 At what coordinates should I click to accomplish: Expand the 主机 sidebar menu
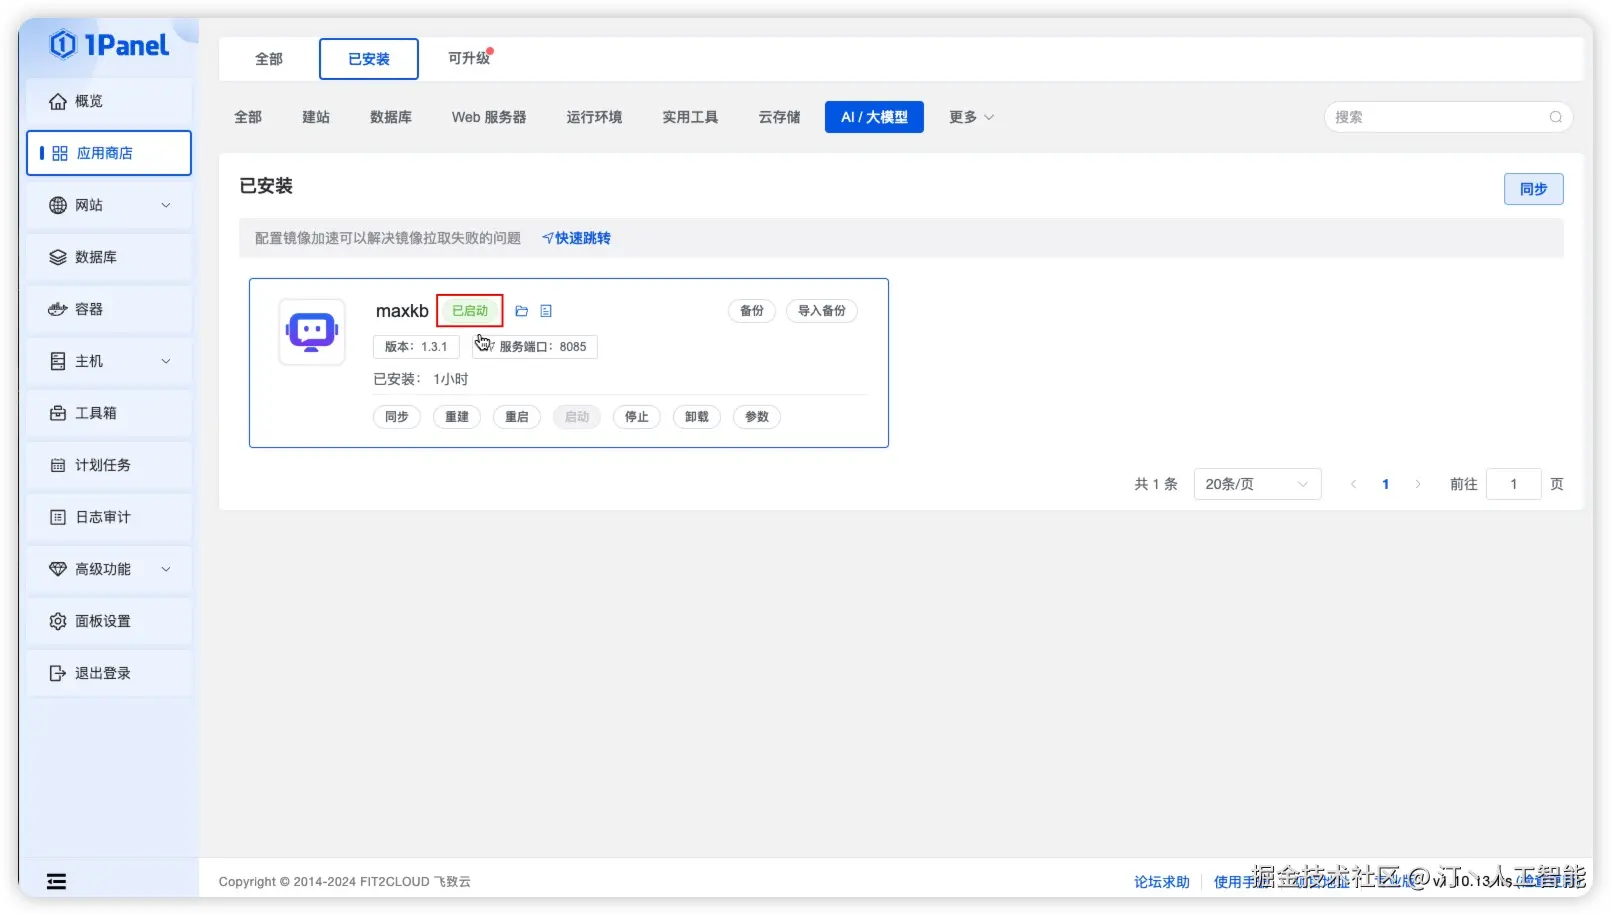109,361
